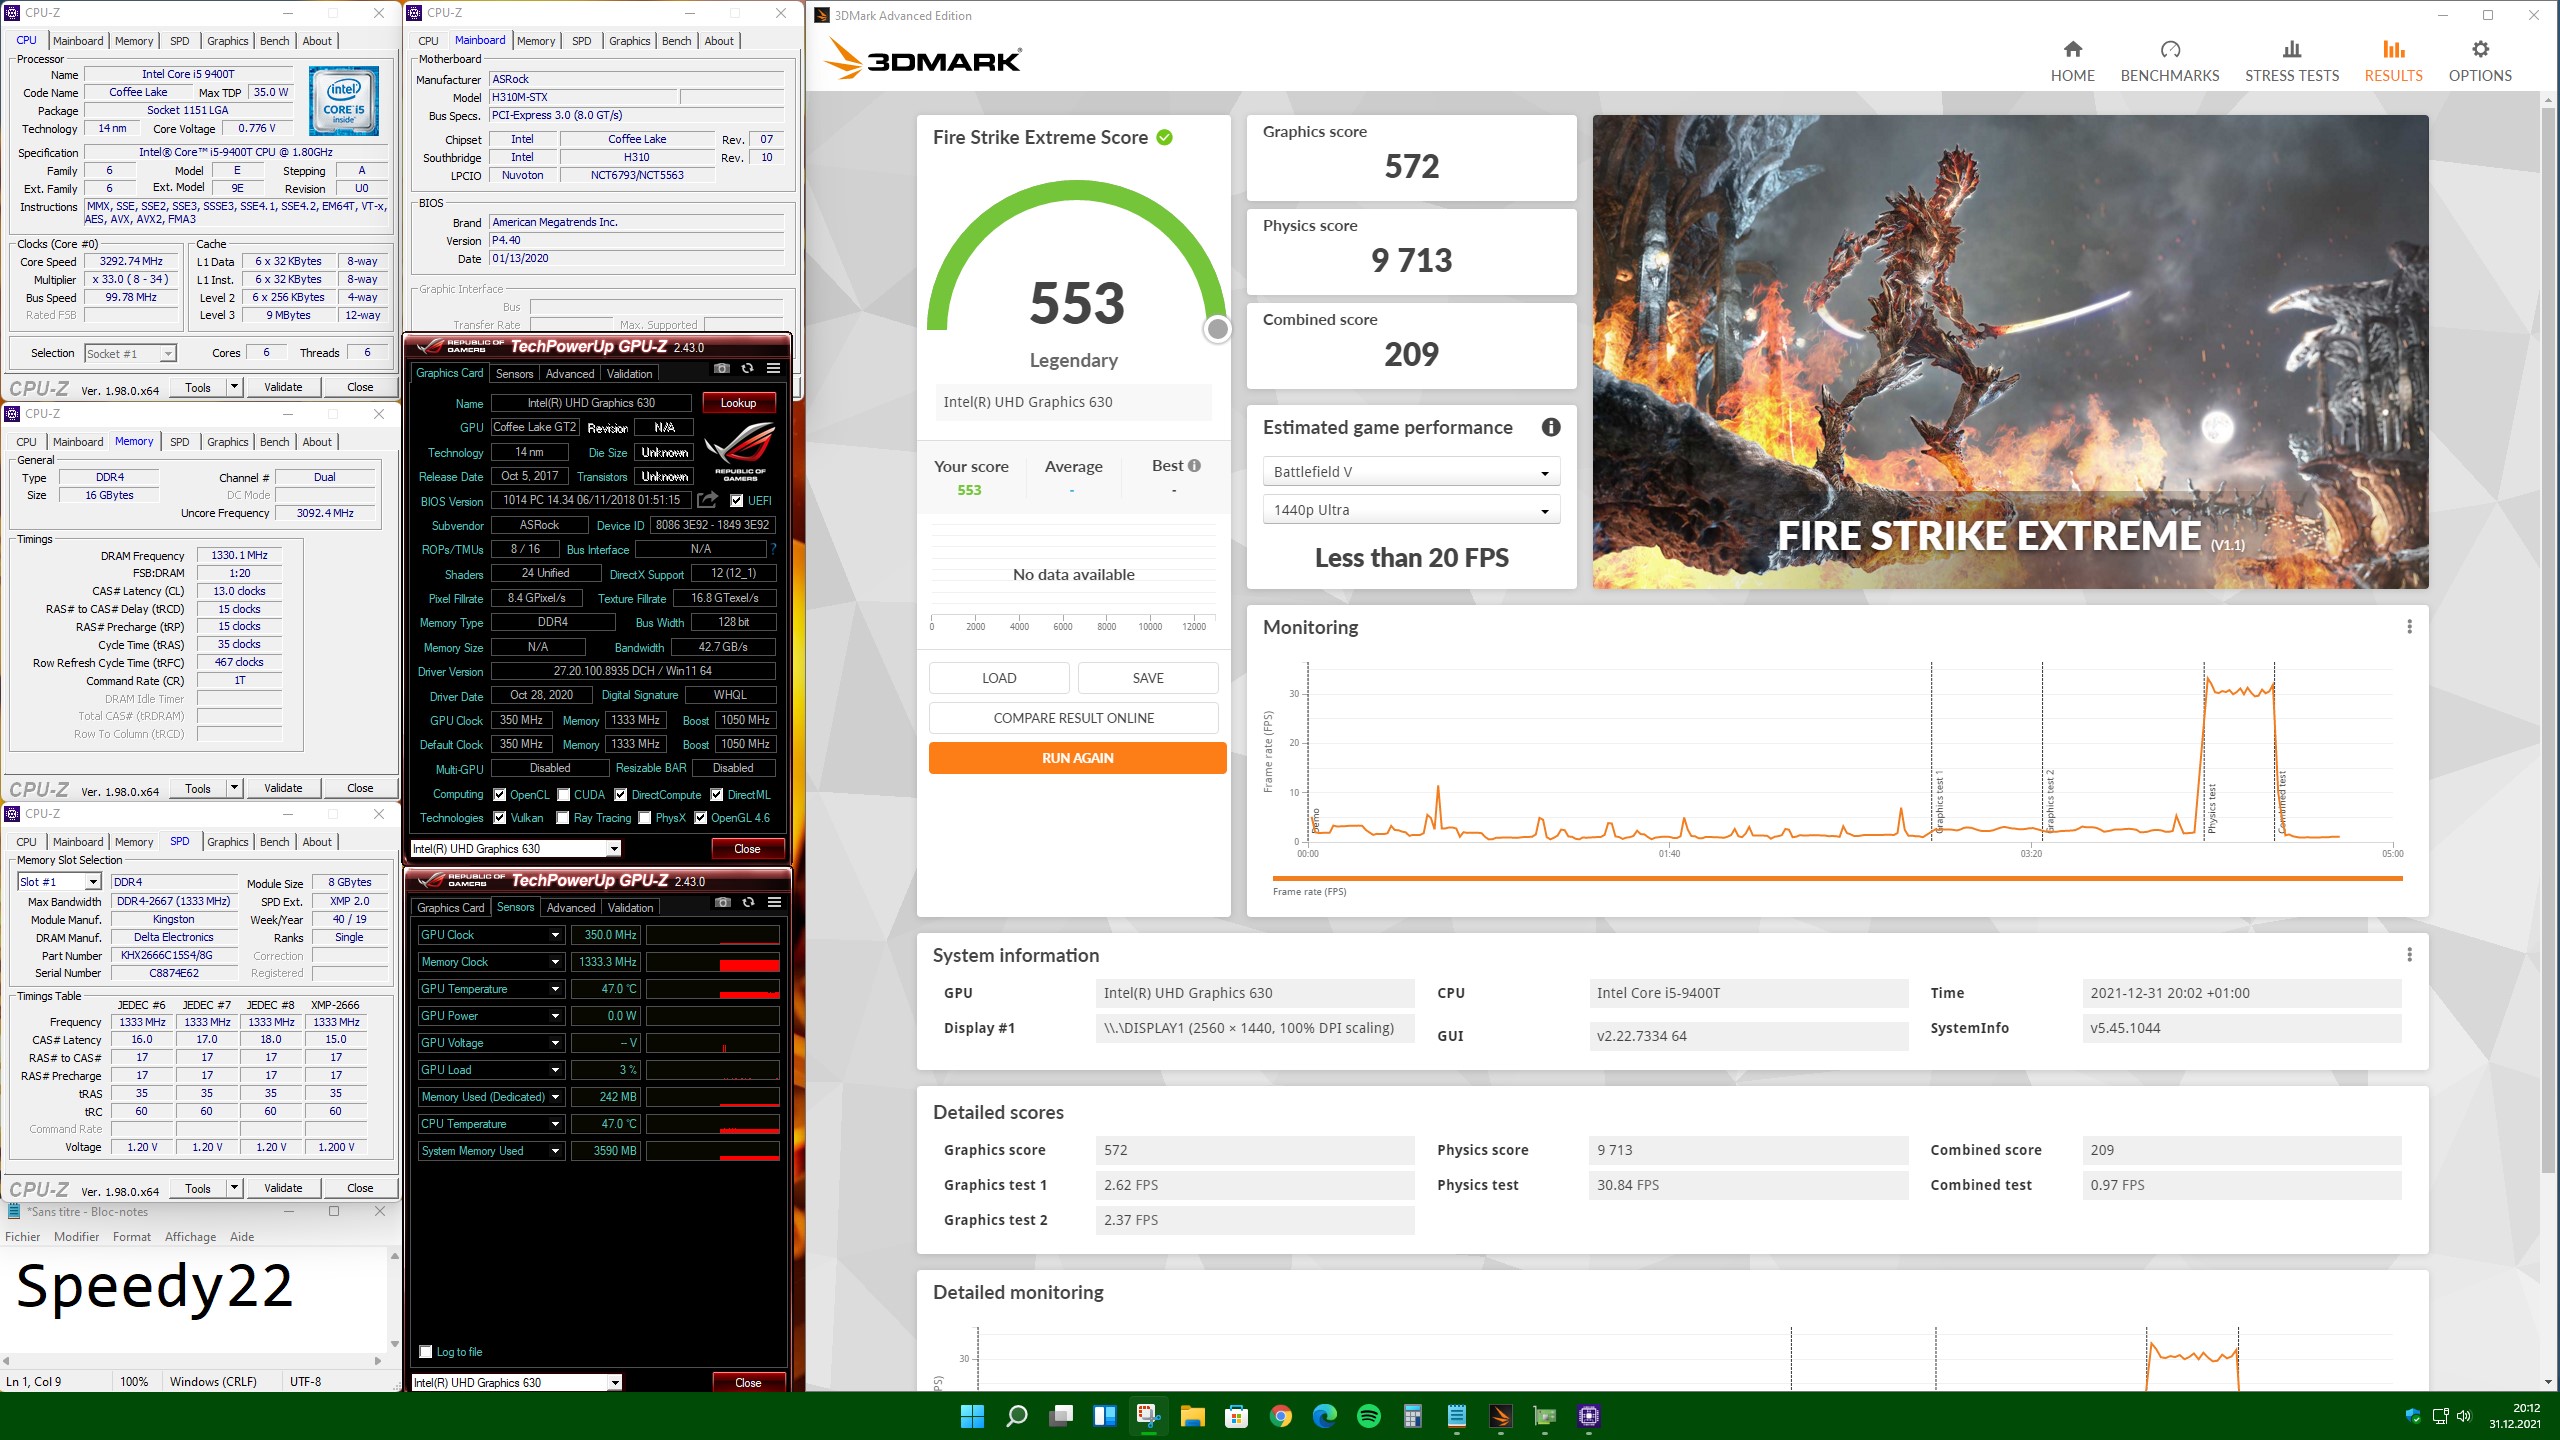The image size is (2560, 1440).
Task: Open hamburger menu in upper GPU-Z window
Action: point(773,369)
